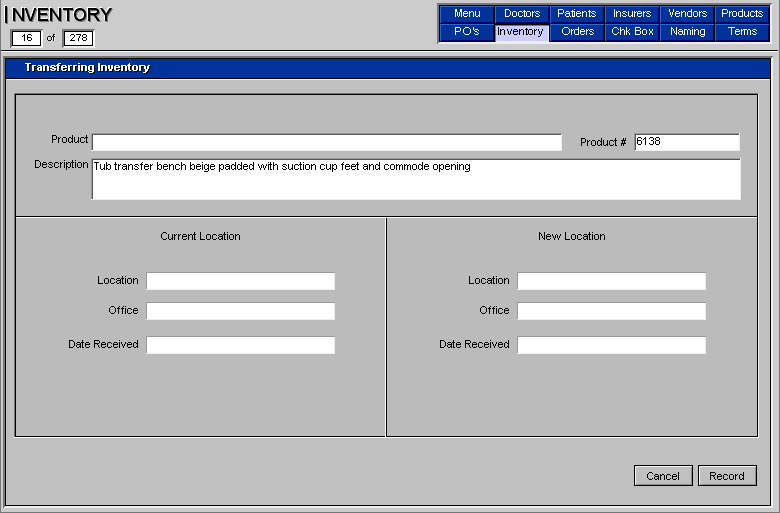Click the Cancel button
Screen dimensions: 780x513
click(663, 476)
